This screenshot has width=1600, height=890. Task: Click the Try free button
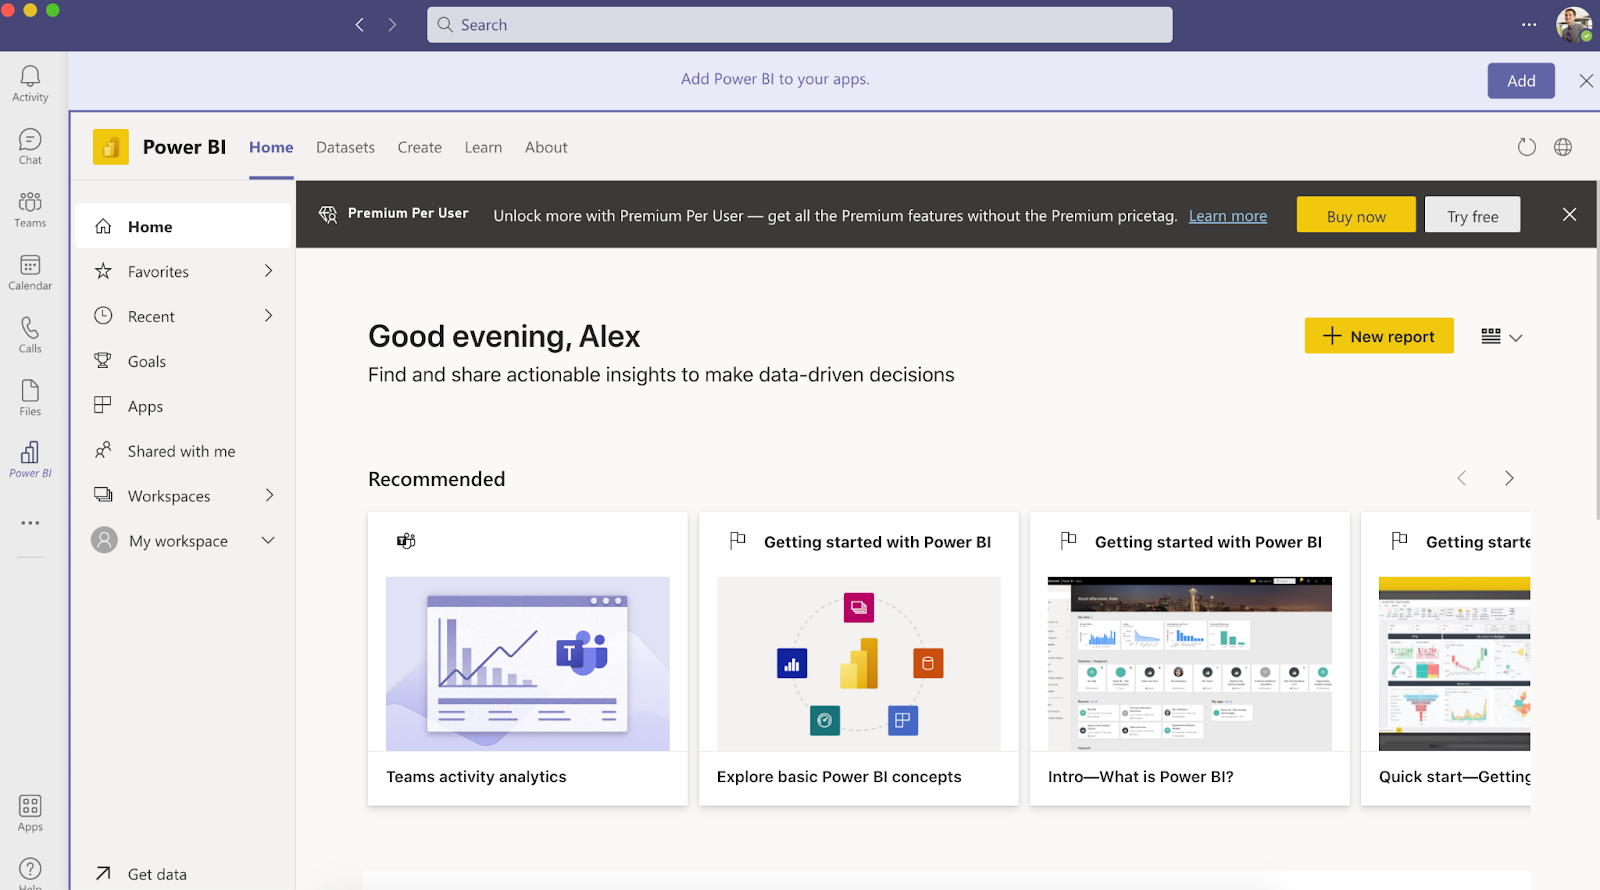tap(1472, 215)
